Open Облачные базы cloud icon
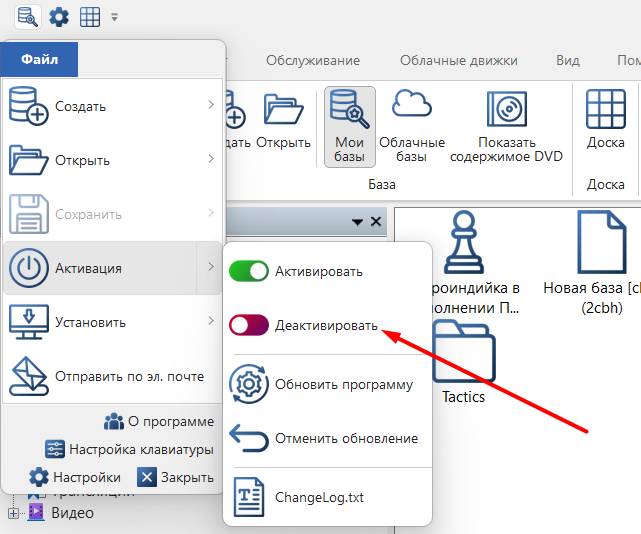This screenshot has height=534, width=641. [x=411, y=108]
